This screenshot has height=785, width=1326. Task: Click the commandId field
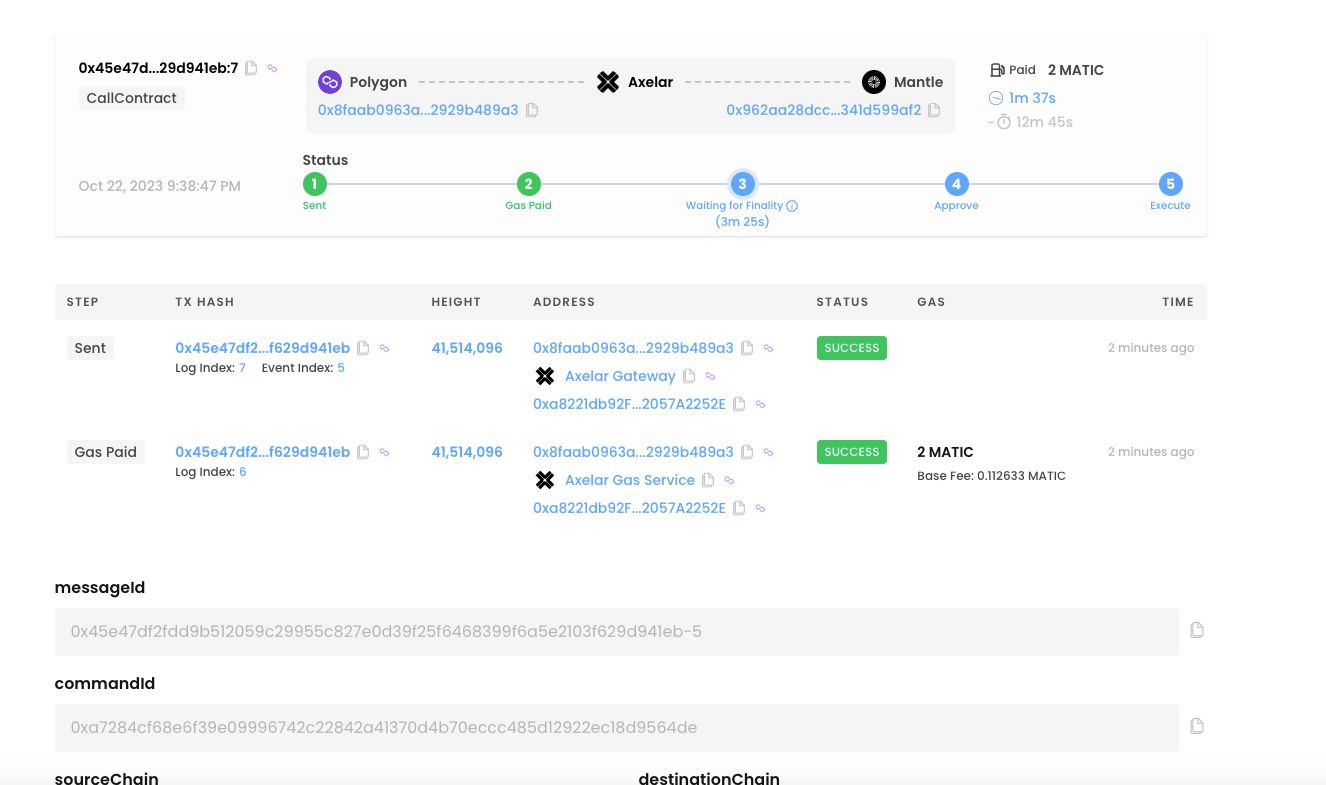pyautogui.click(x=617, y=728)
